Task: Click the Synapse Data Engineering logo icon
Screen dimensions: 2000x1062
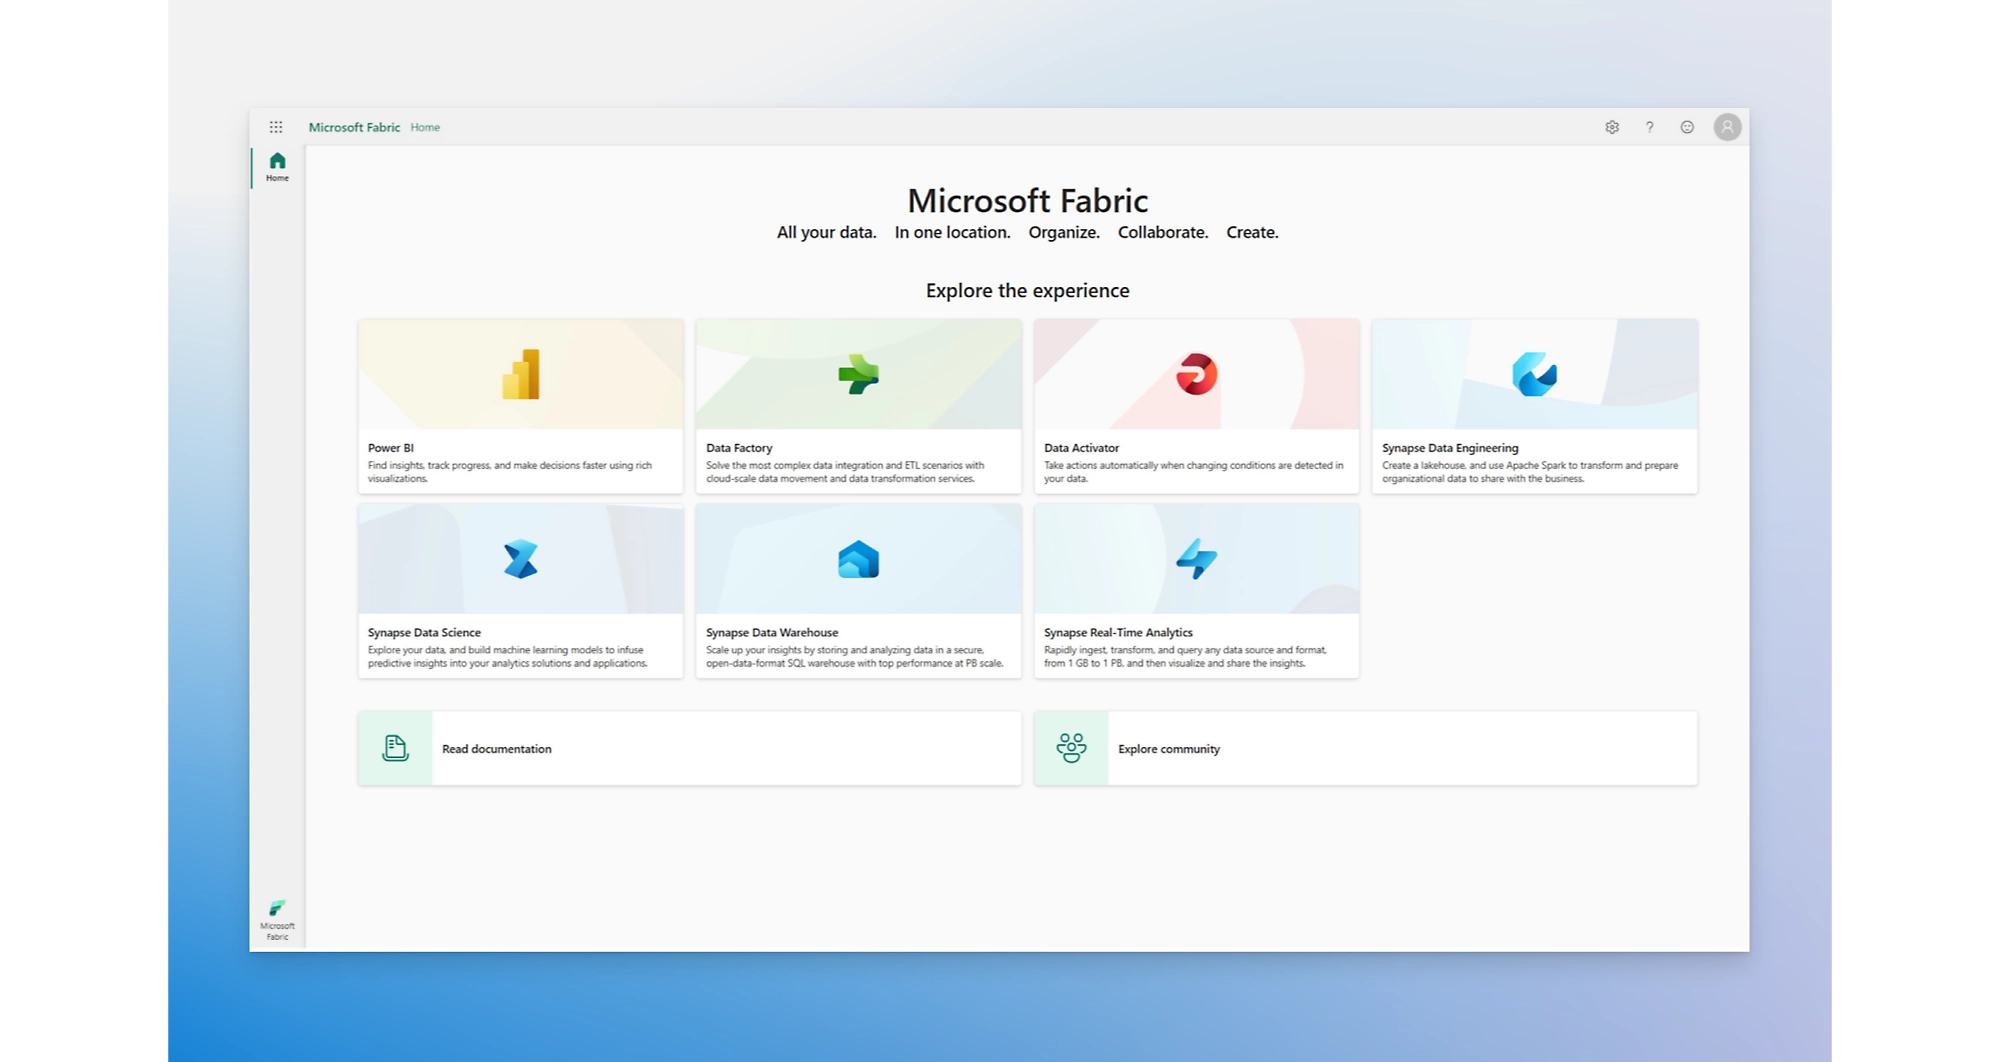Action: (x=1534, y=375)
